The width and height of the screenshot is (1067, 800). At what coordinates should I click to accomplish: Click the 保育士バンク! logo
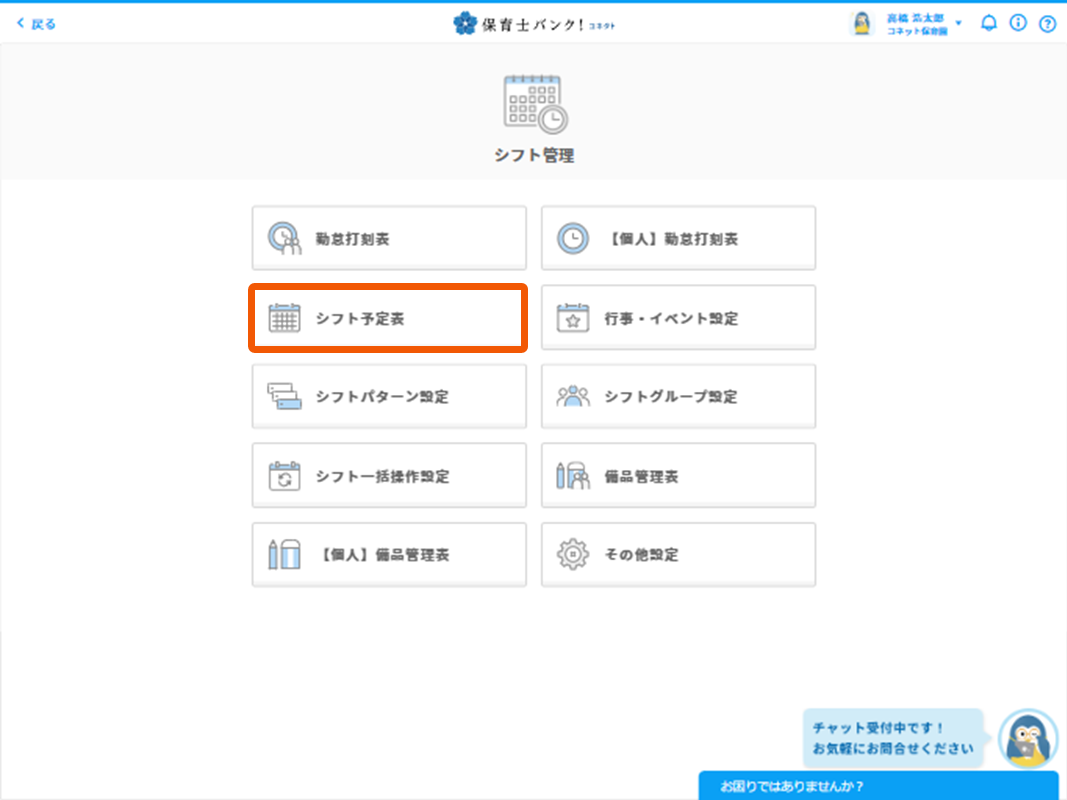(x=533, y=23)
